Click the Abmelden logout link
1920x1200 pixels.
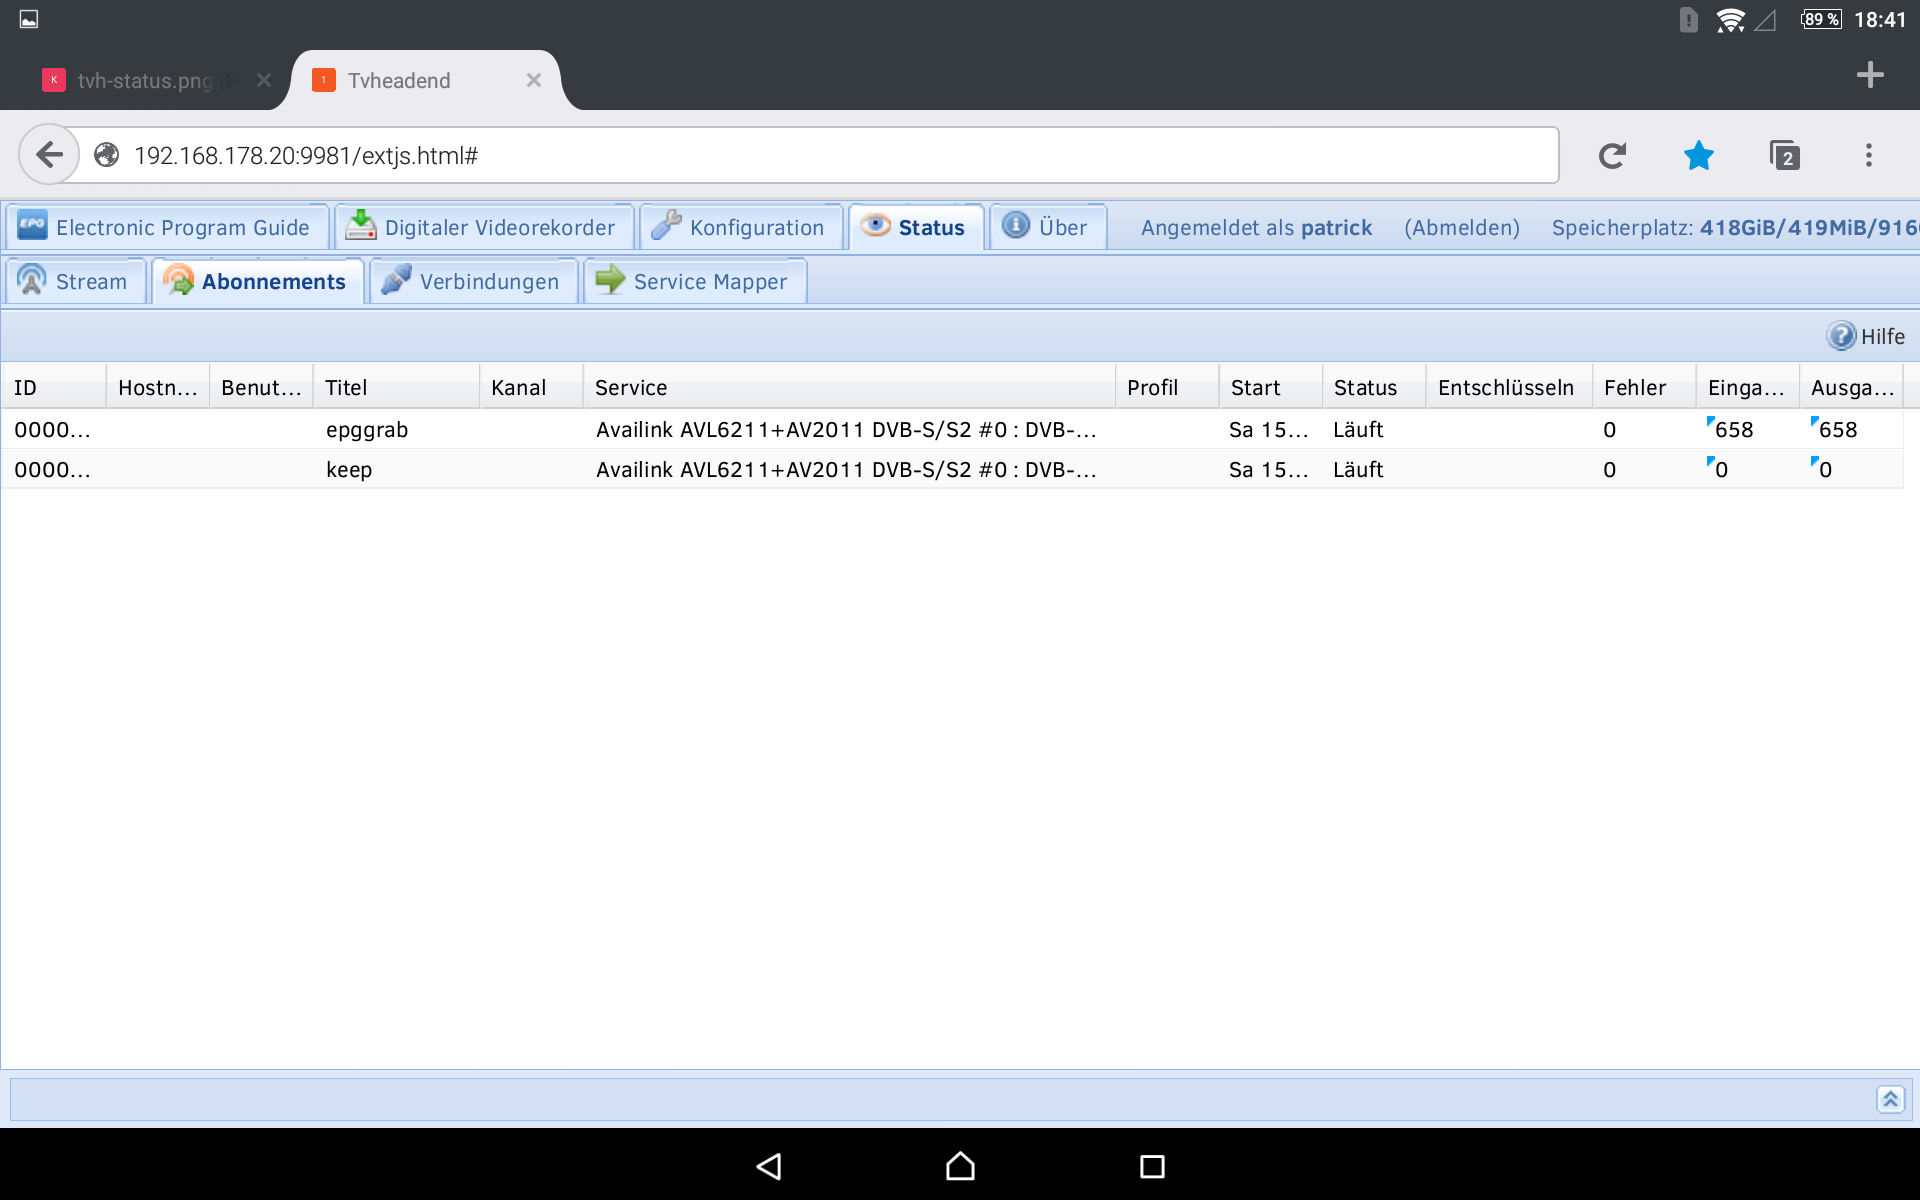coord(1461,228)
